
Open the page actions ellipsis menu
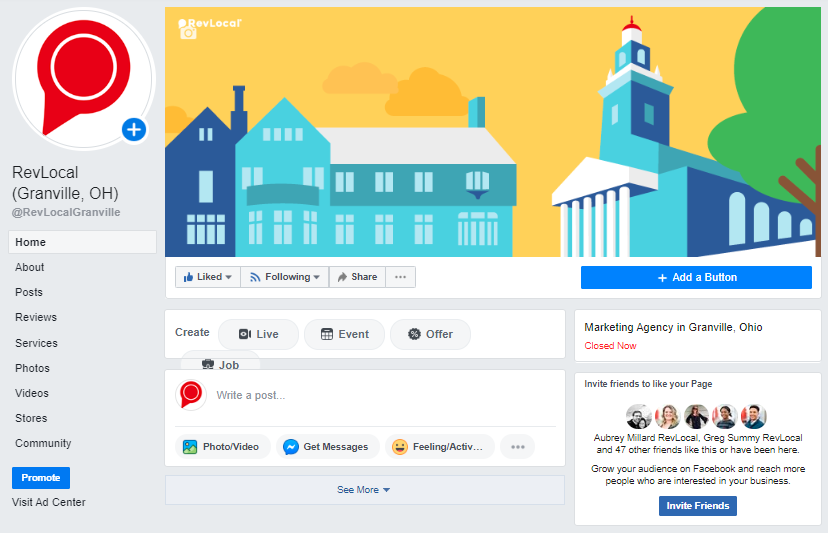pos(400,277)
